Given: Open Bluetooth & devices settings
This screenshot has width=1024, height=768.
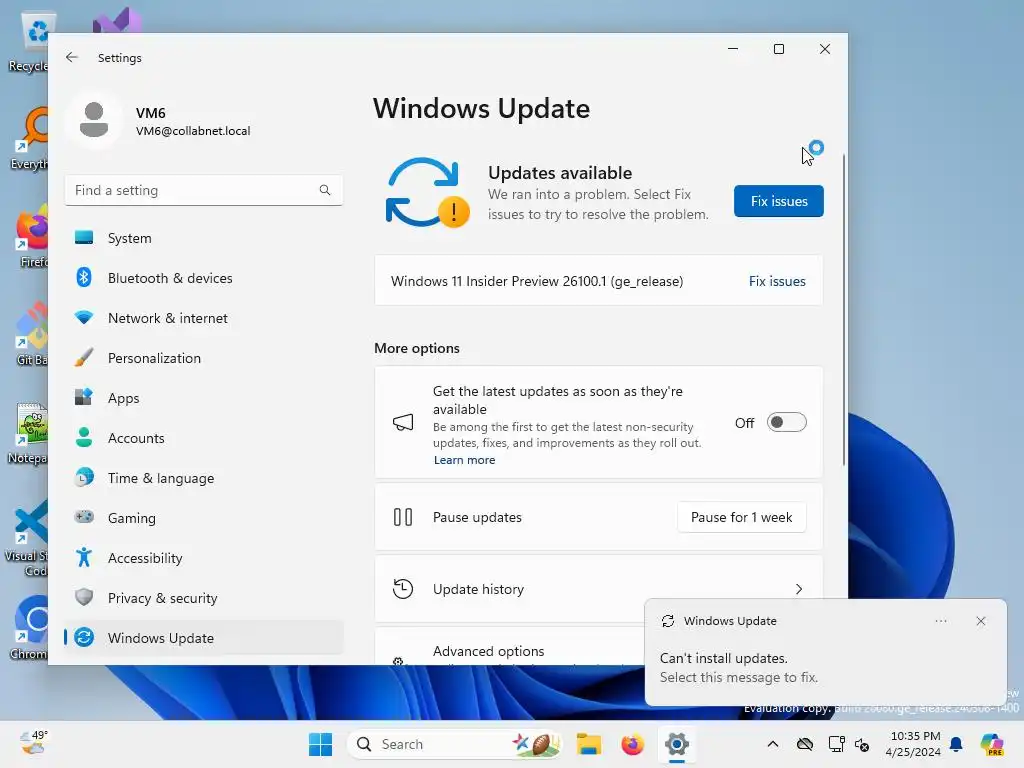Looking at the screenshot, I should click(x=204, y=278).
